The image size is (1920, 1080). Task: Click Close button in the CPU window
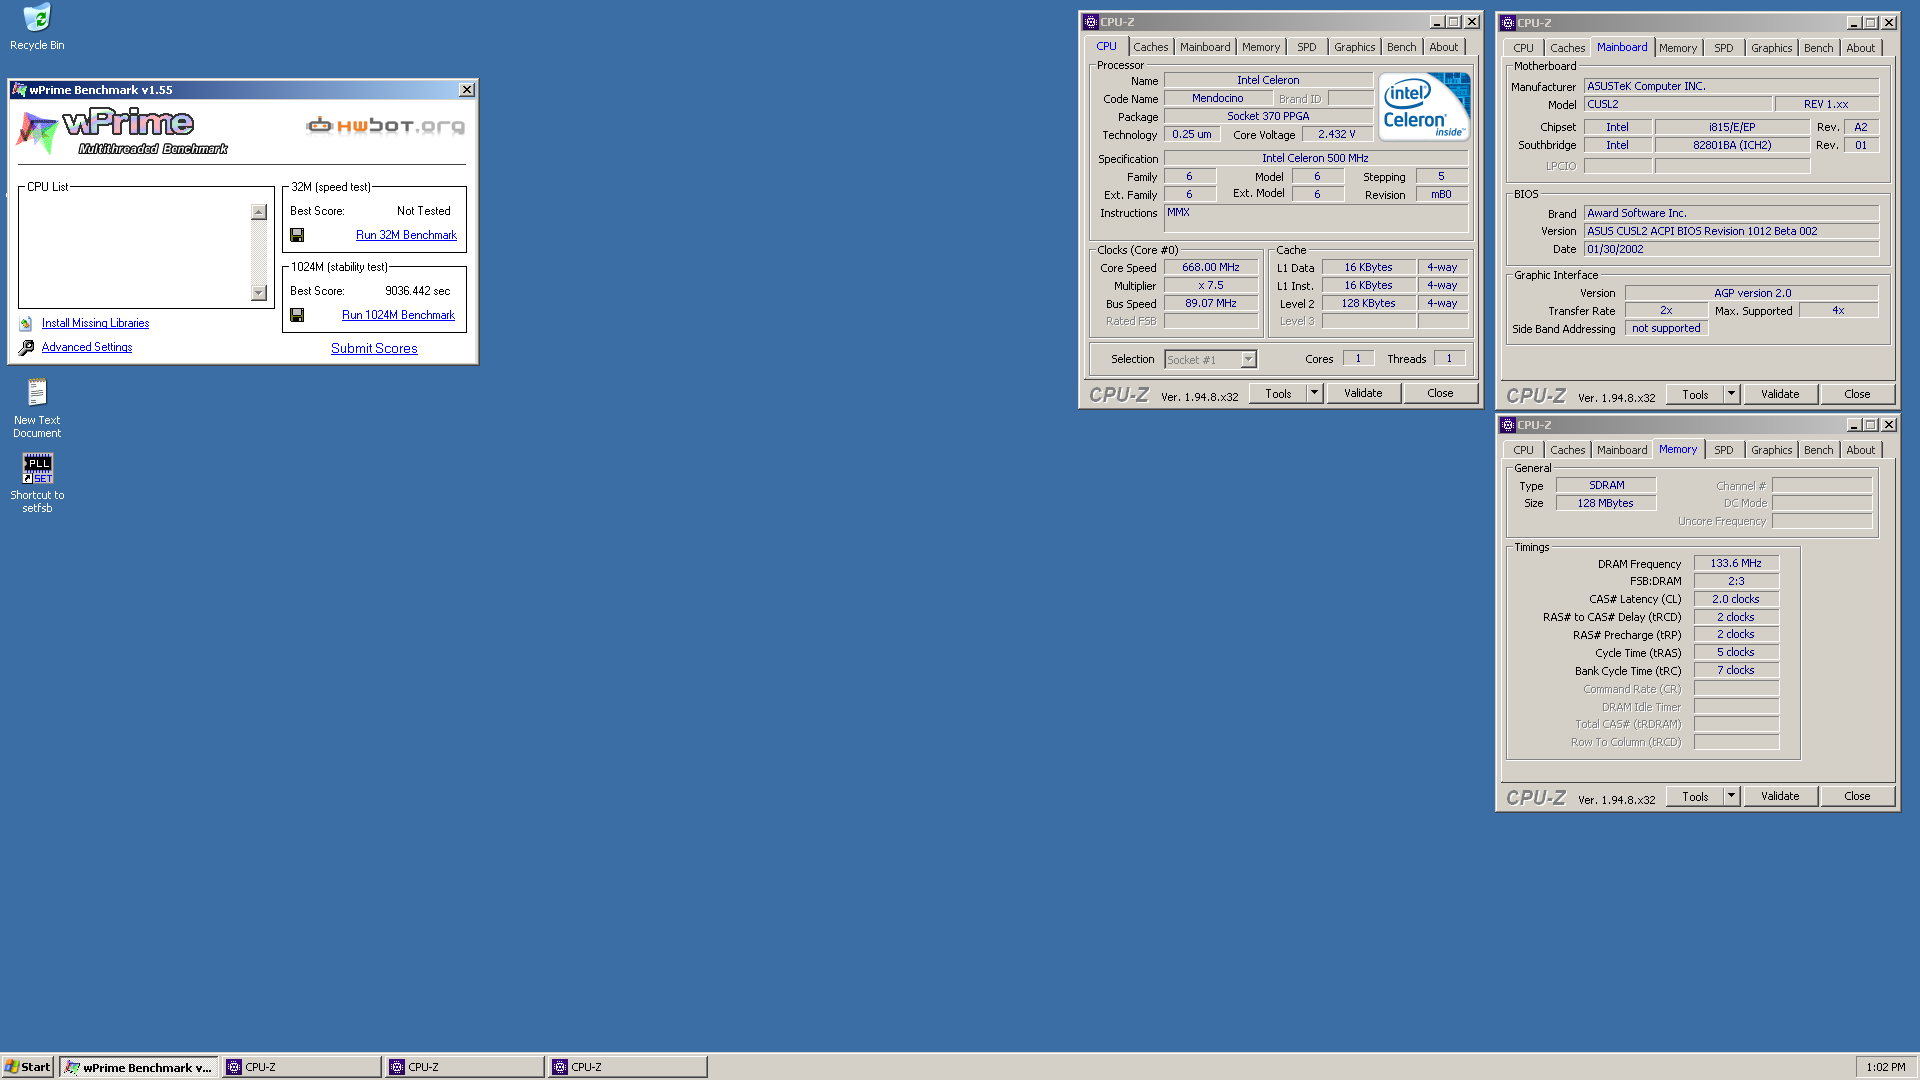coord(1440,393)
